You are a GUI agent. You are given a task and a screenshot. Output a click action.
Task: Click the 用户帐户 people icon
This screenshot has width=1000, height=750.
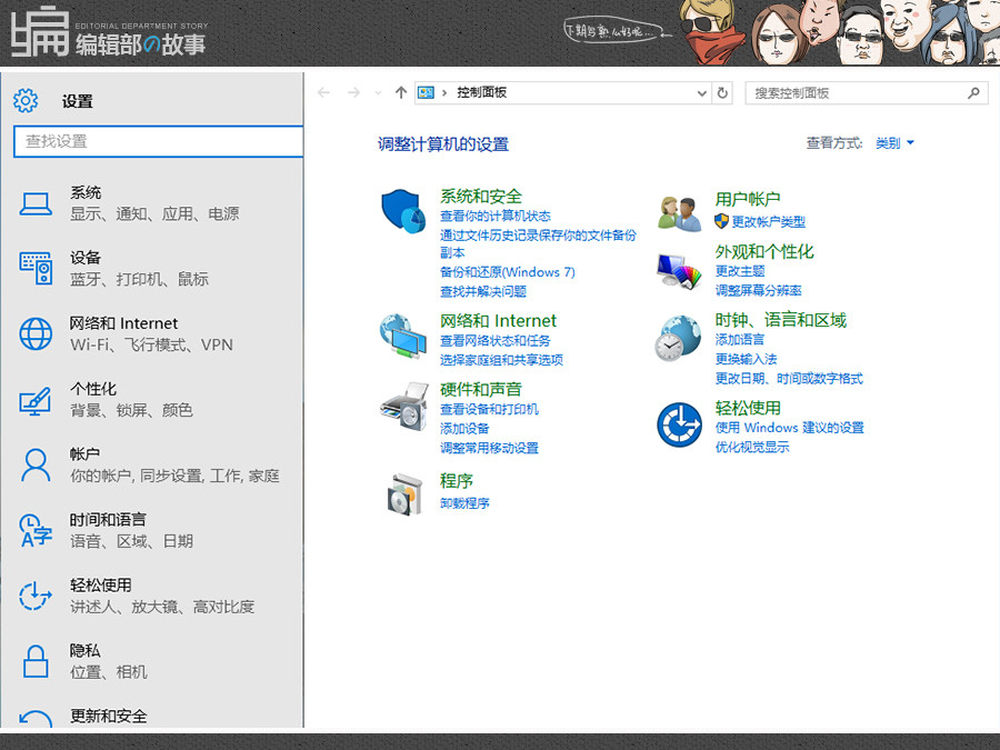tap(679, 213)
